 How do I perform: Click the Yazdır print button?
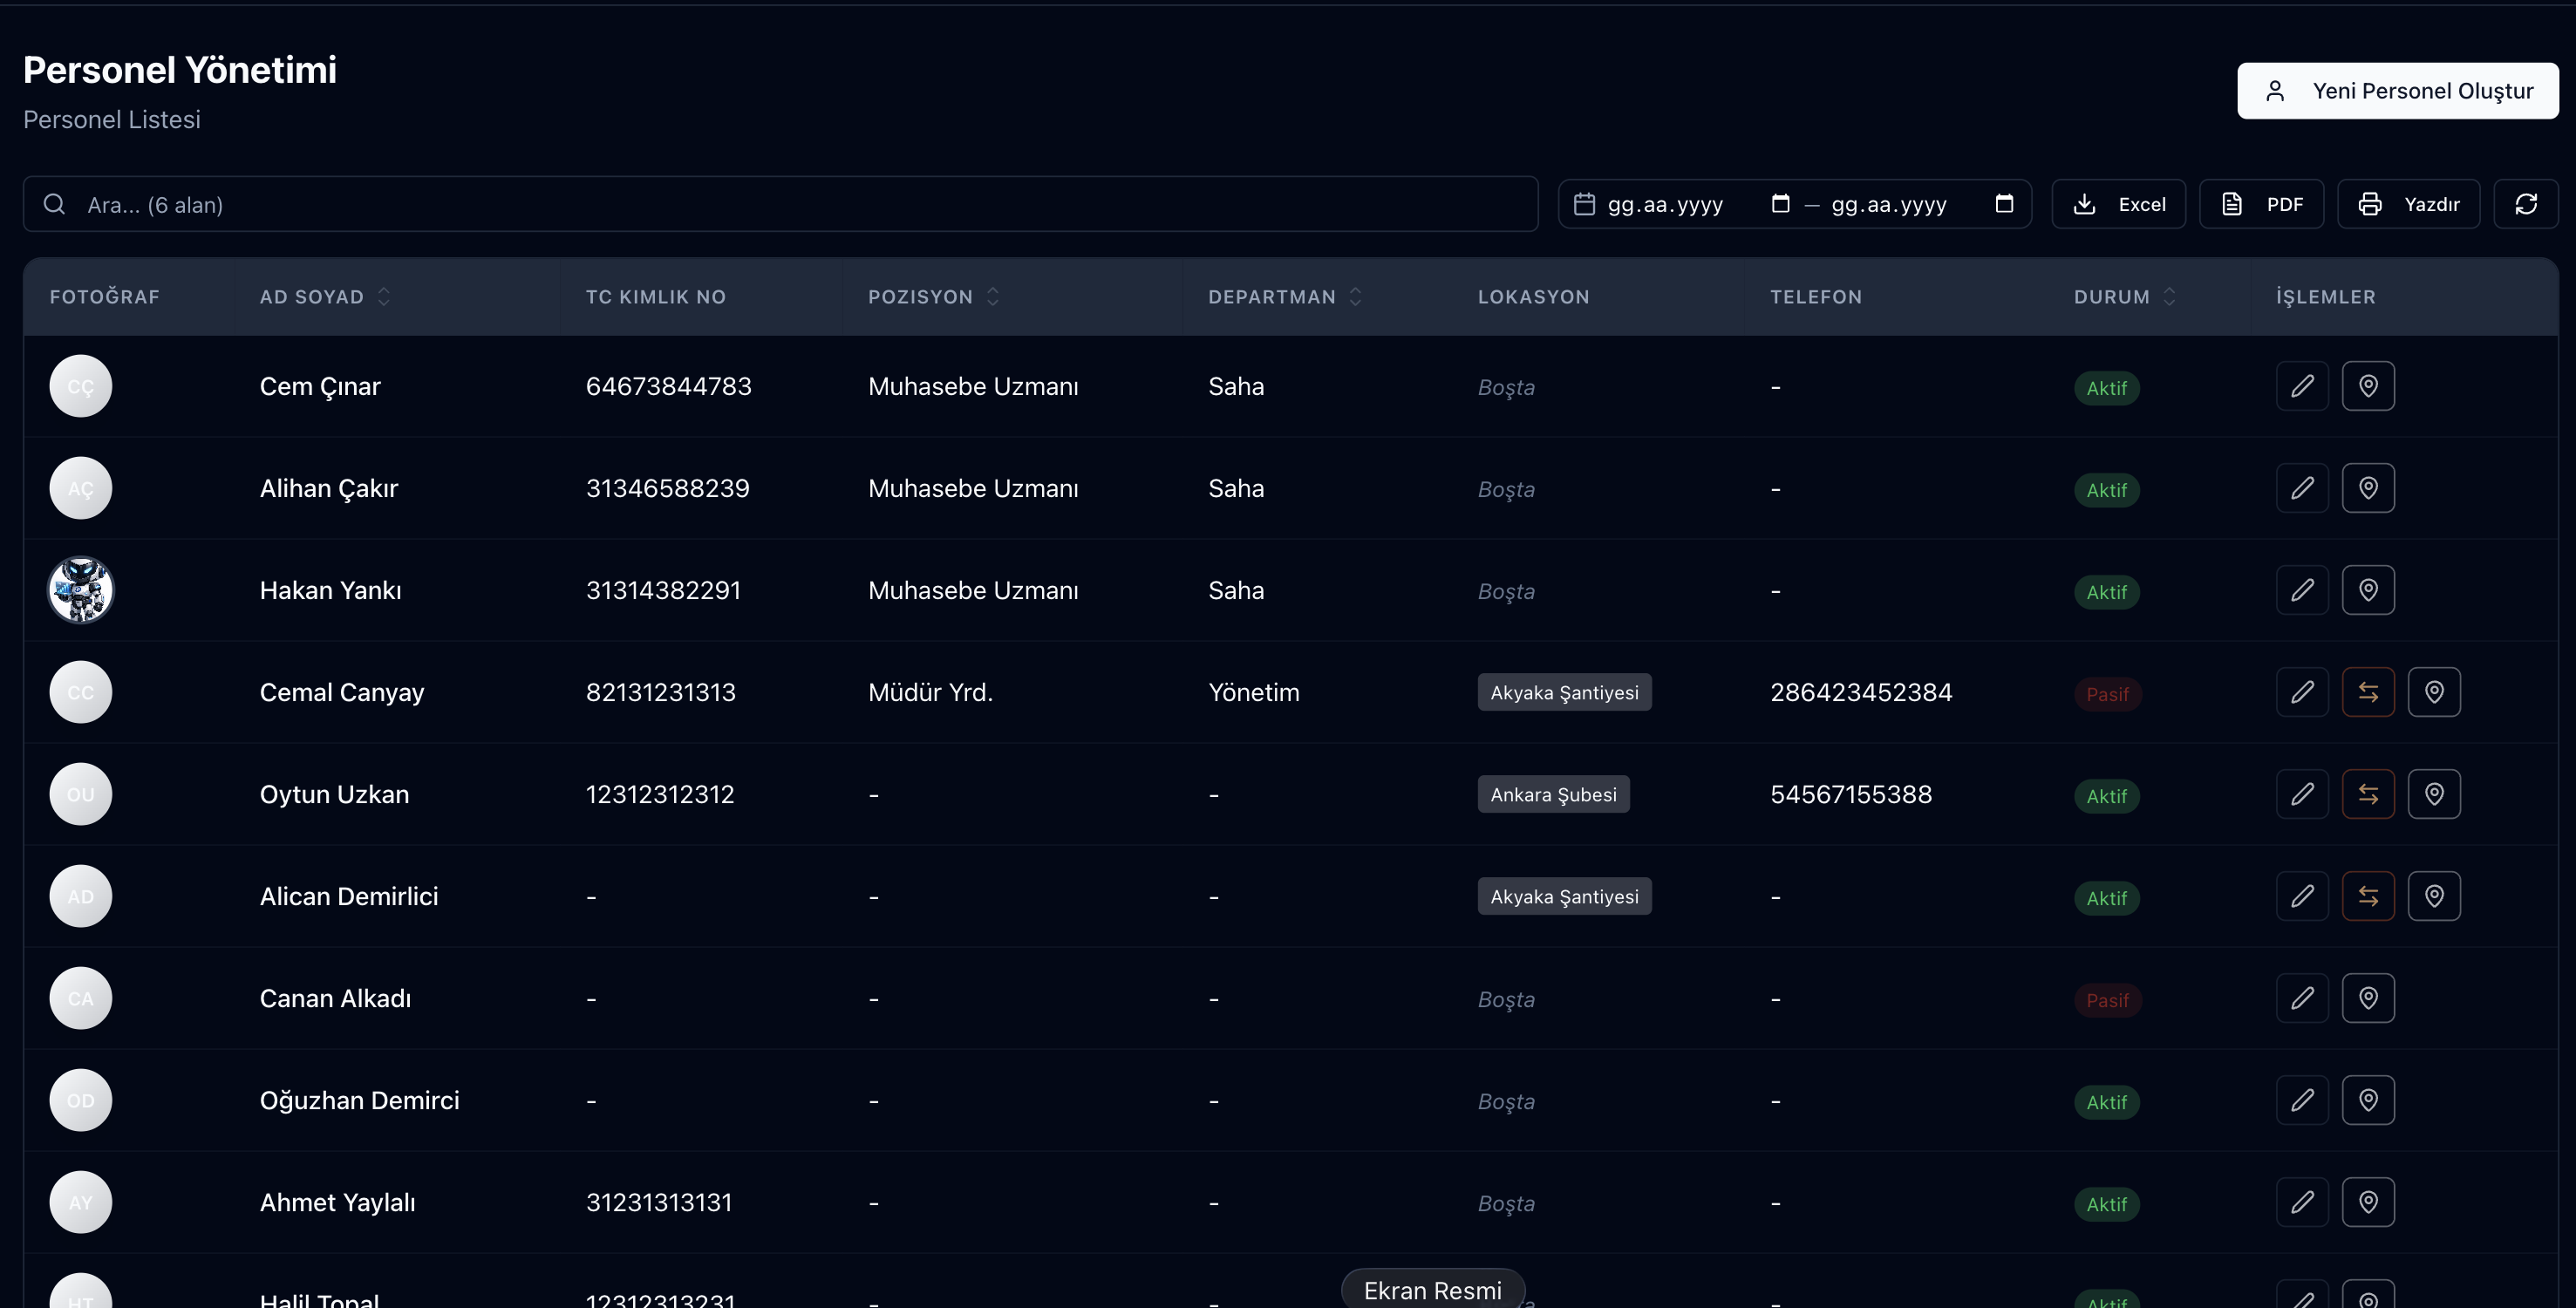click(x=2408, y=204)
